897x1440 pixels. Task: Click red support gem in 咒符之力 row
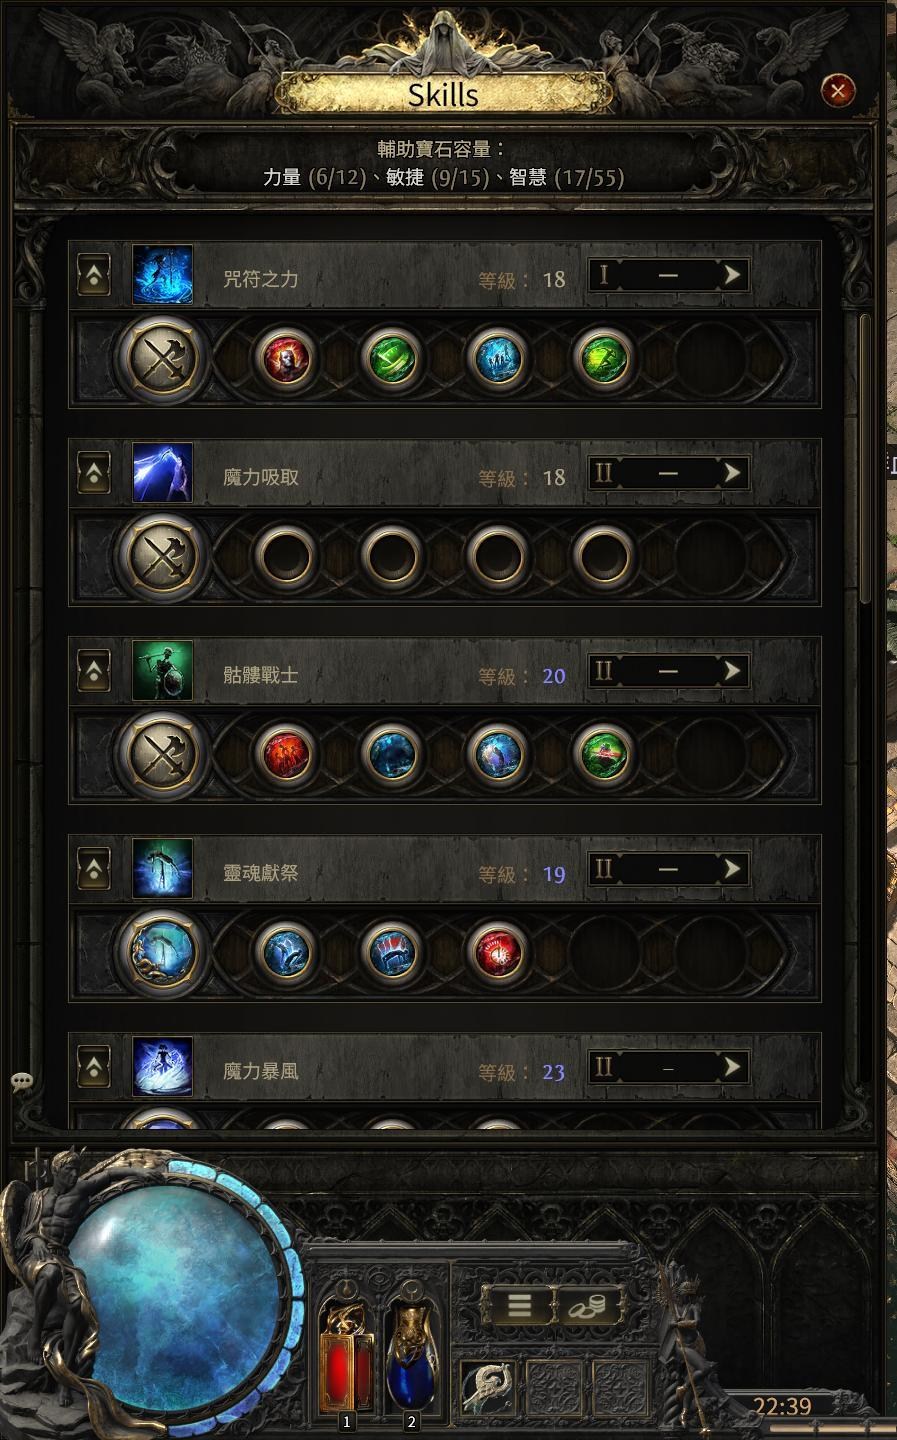(286, 358)
